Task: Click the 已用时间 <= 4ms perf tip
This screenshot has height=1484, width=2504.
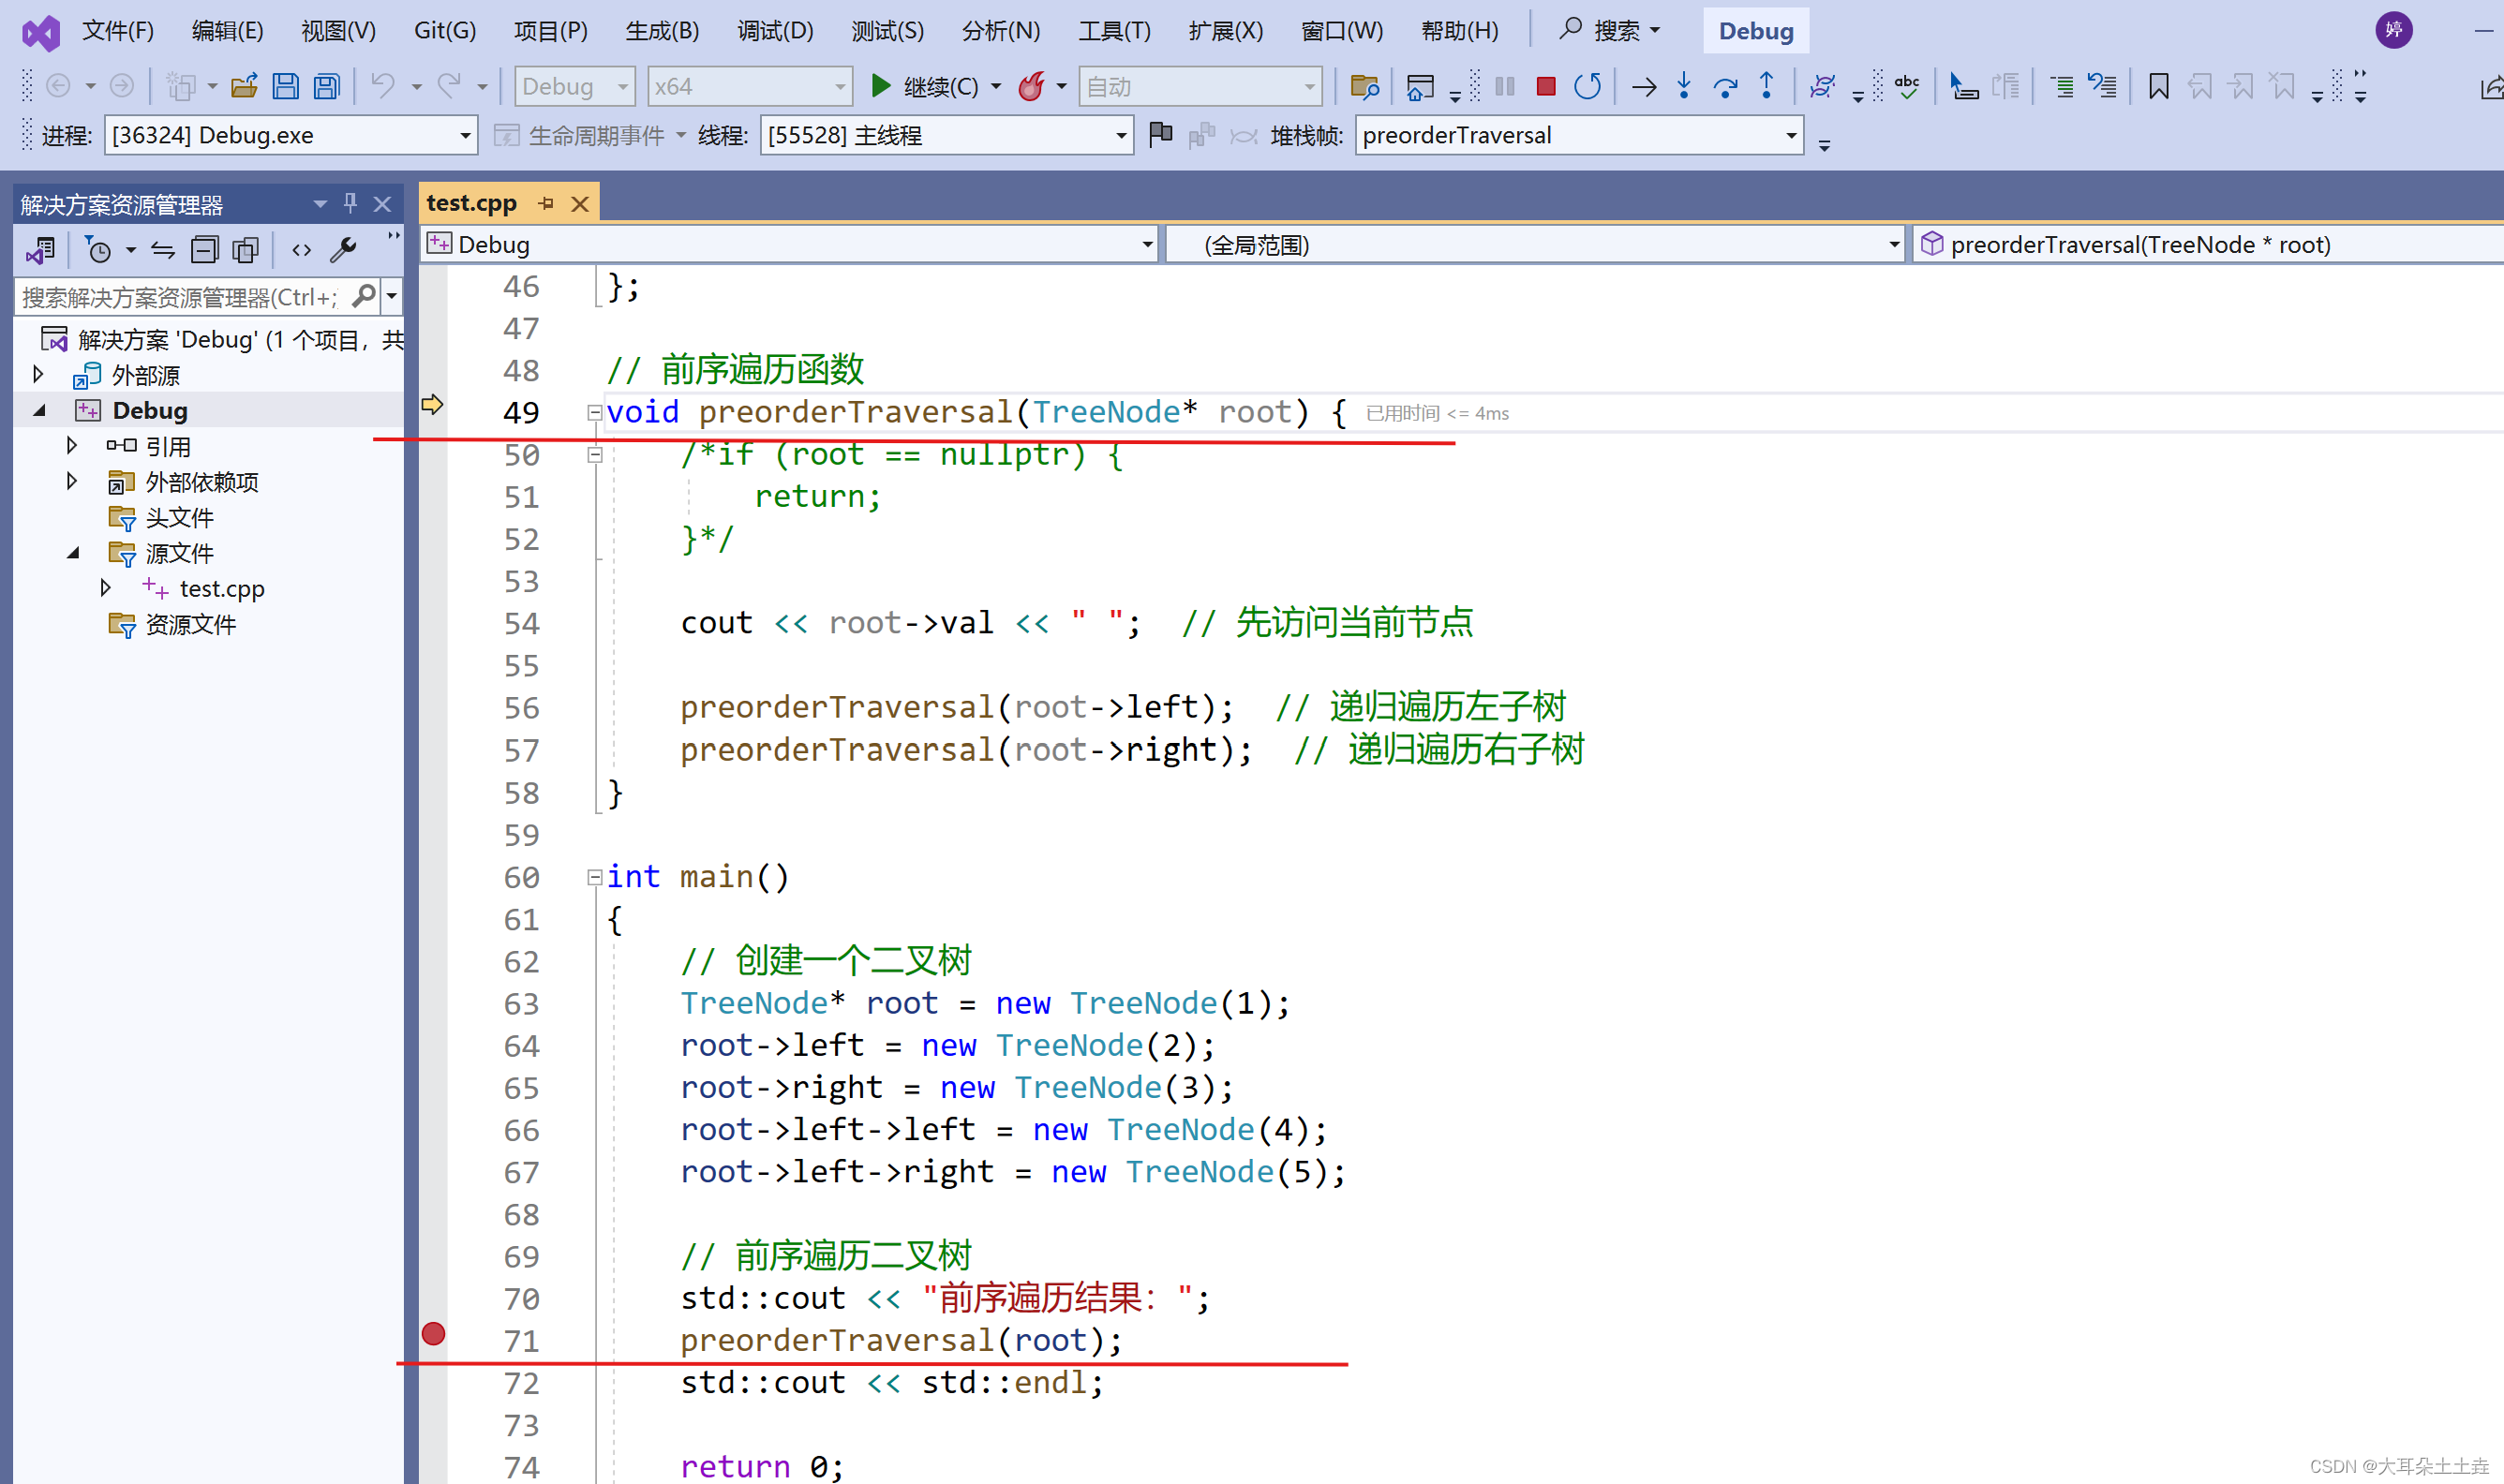Action: pyautogui.click(x=1437, y=413)
